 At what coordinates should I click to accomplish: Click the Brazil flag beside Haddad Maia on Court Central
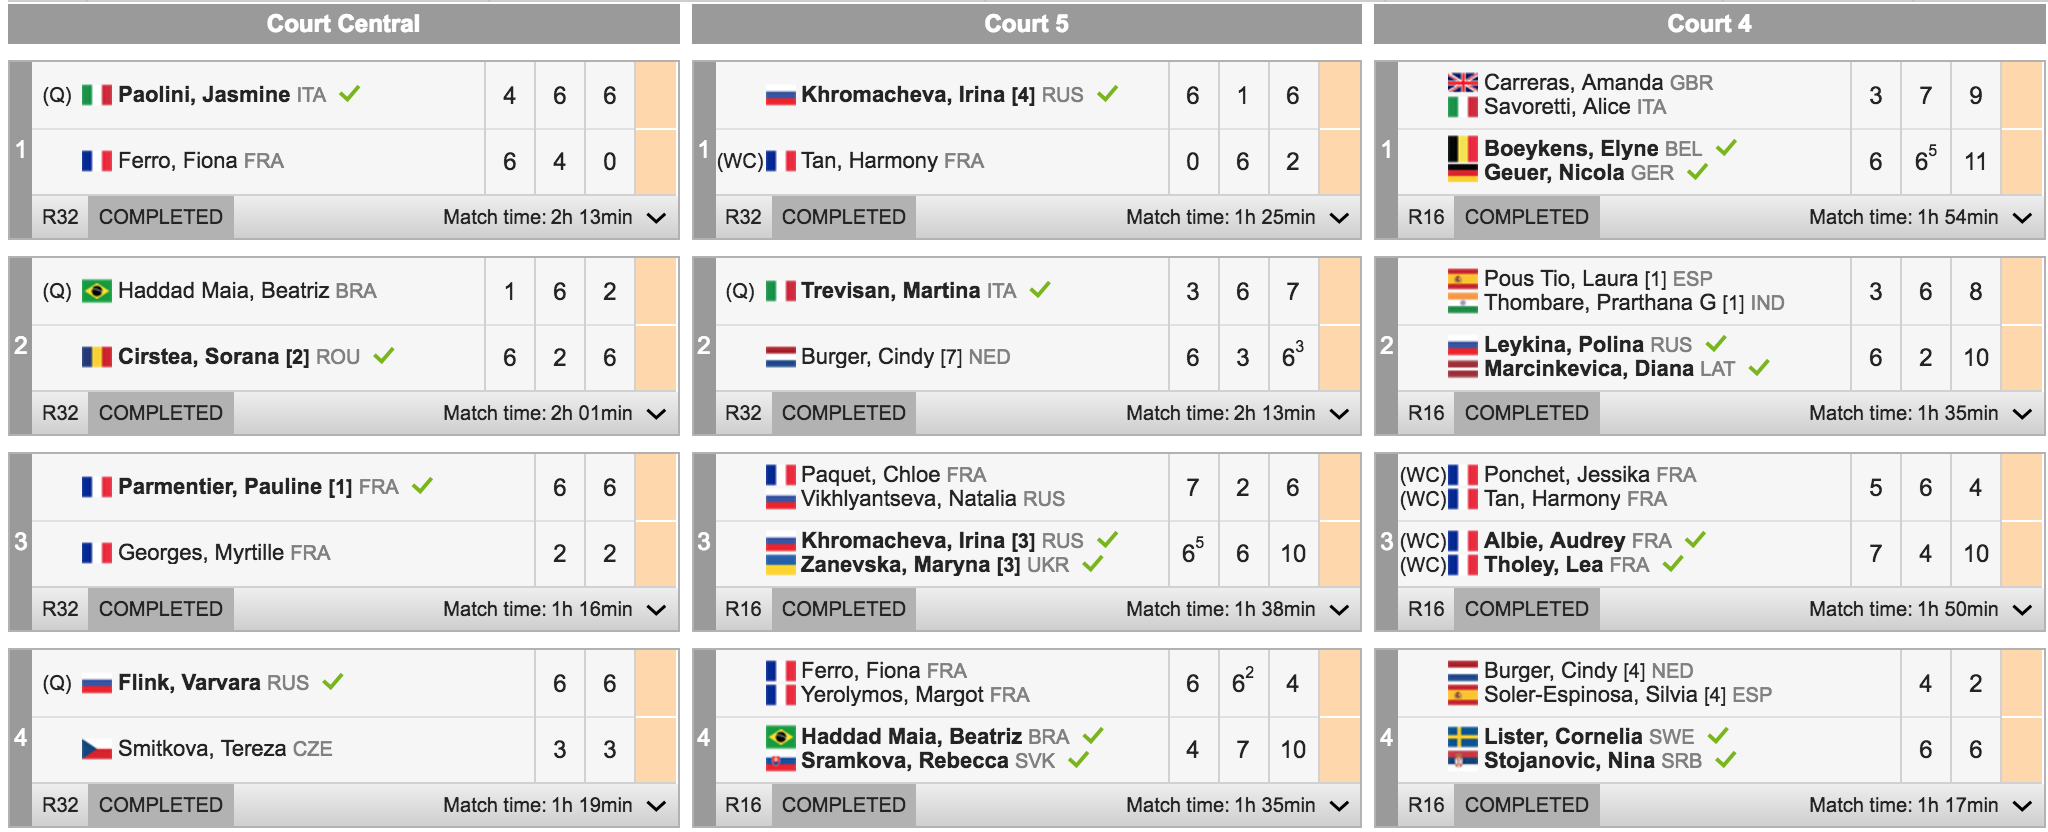tap(96, 291)
